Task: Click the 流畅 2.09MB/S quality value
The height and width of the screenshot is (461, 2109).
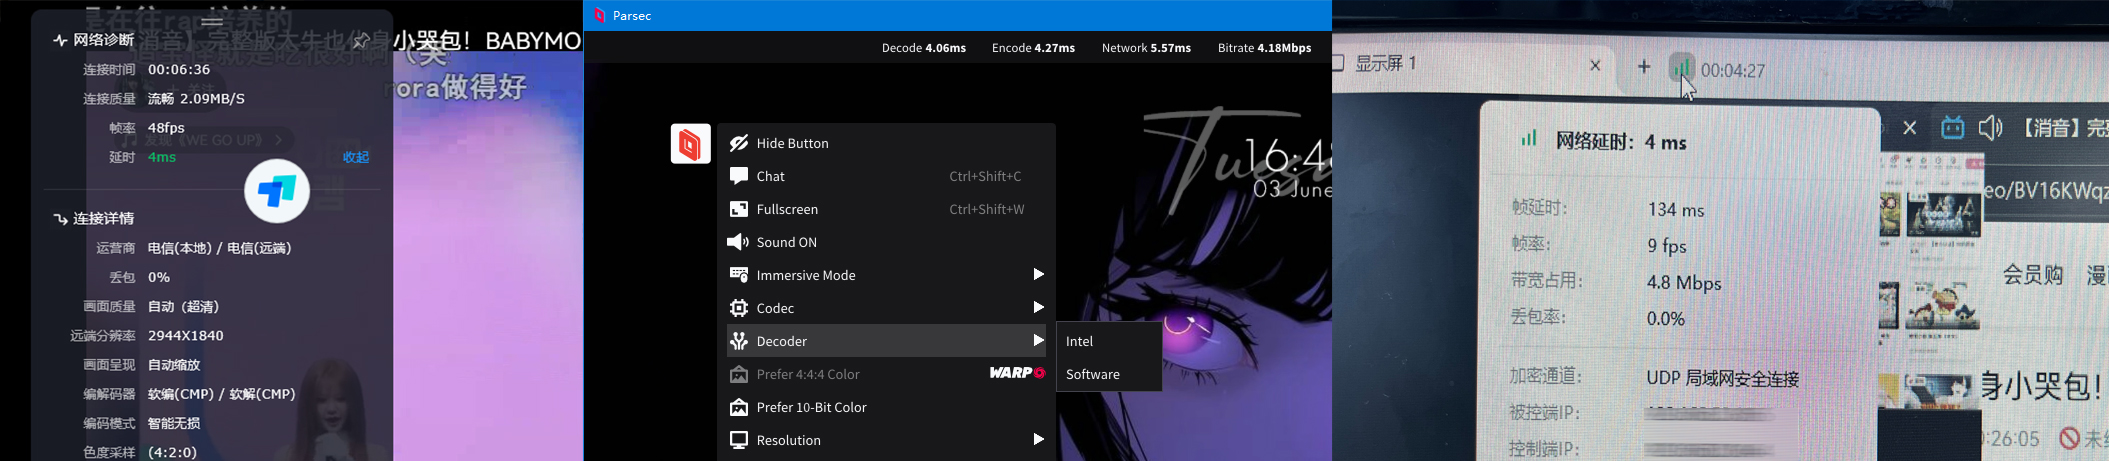Action: click(x=196, y=98)
